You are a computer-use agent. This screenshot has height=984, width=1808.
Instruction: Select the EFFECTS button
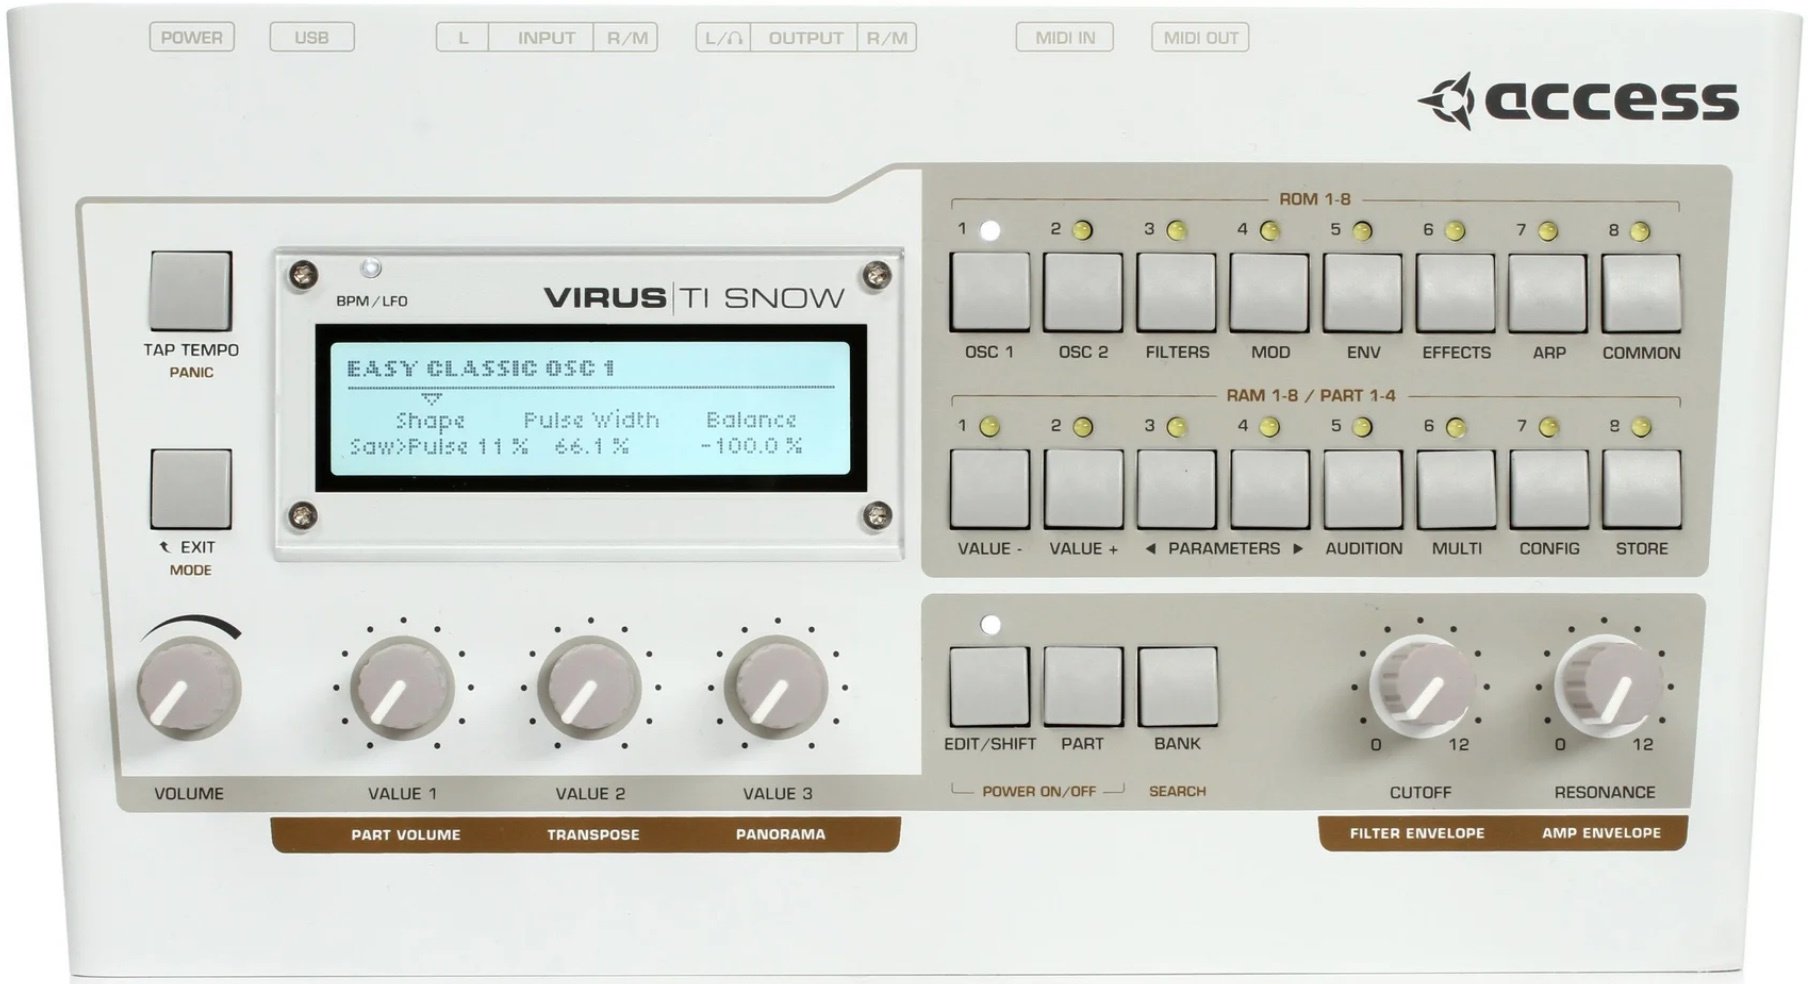(x=1455, y=292)
